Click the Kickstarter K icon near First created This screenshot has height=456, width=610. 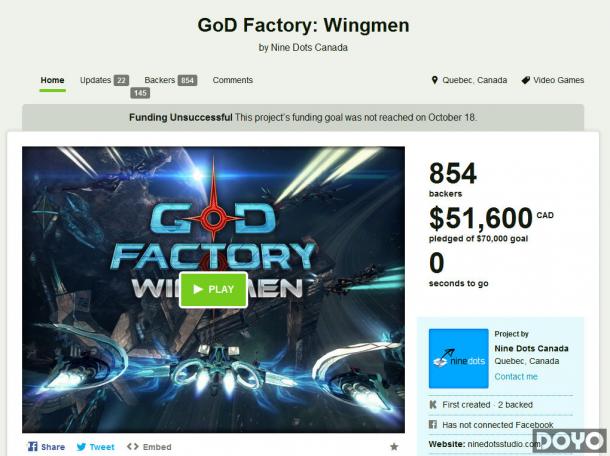pyautogui.click(x=433, y=405)
